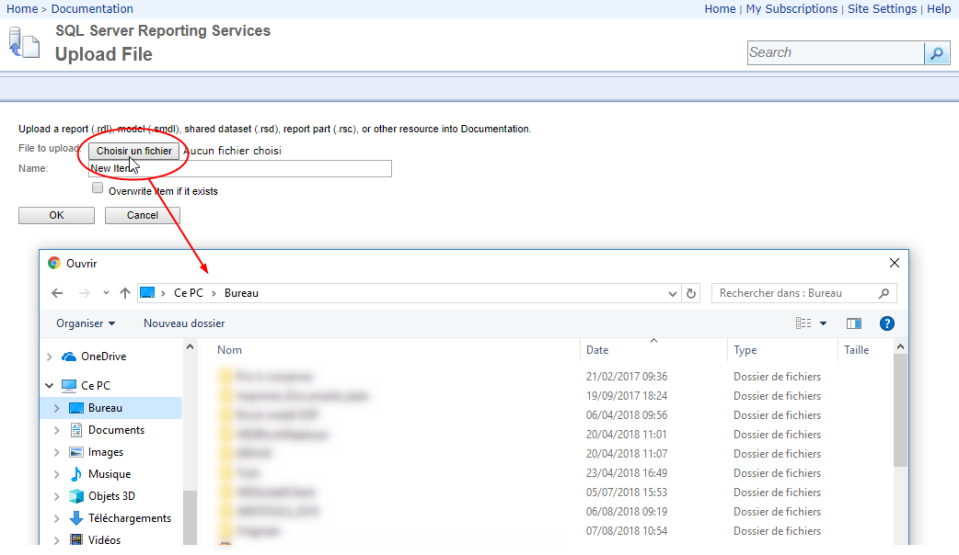Open address bar path history dropdown
The height and width of the screenshot is (555, 959).
tap(673, 294)
